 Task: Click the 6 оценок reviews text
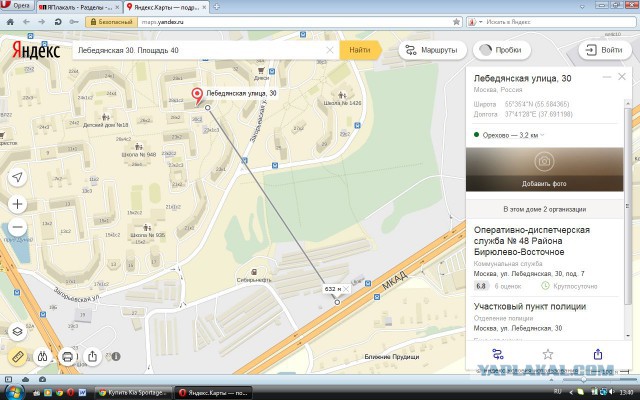(508, 287)
